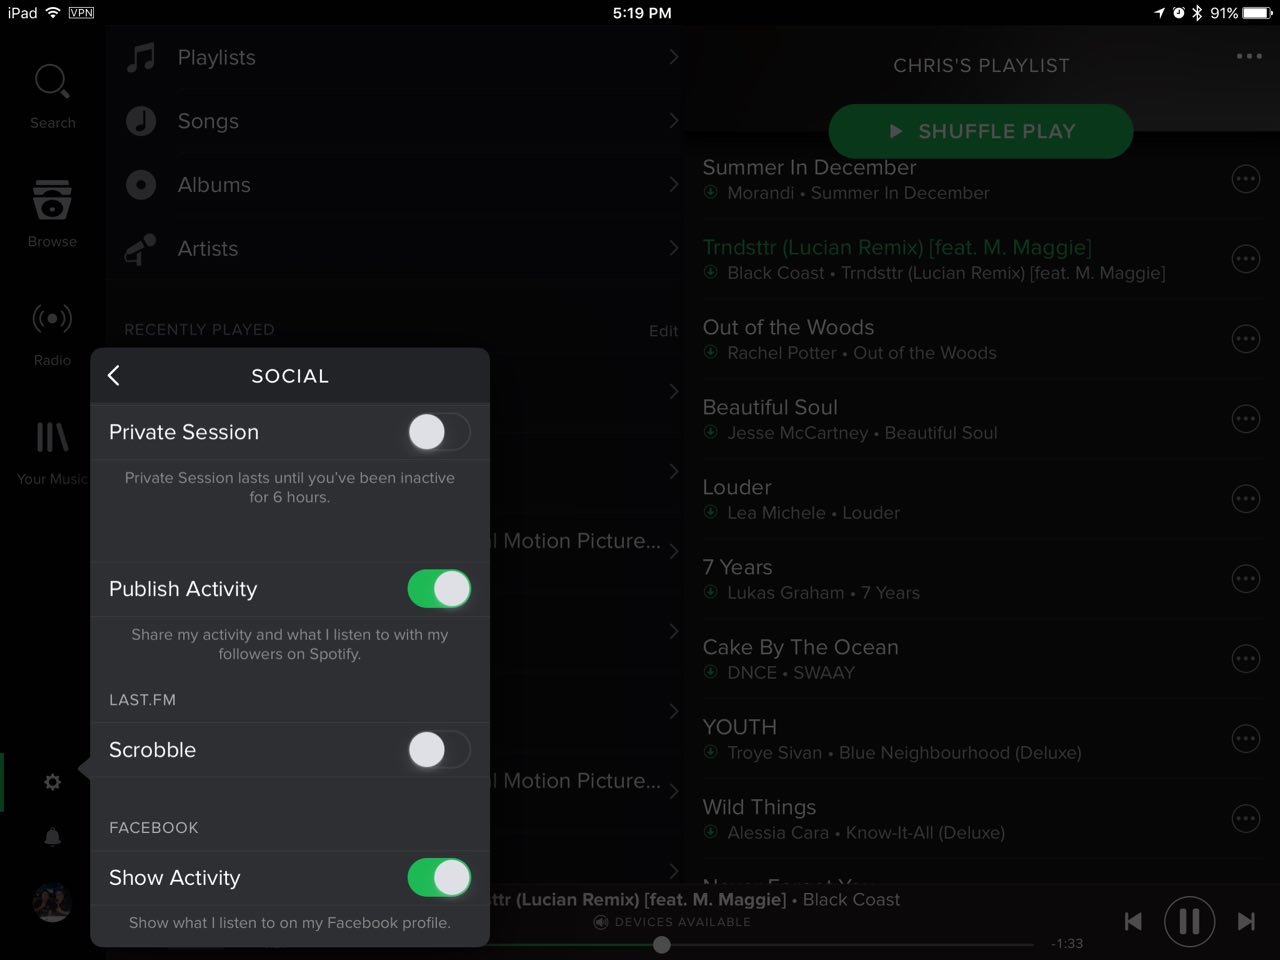Click the Chris's Playlist header title
The image size is (1280, 960).
tap(981, 66)
